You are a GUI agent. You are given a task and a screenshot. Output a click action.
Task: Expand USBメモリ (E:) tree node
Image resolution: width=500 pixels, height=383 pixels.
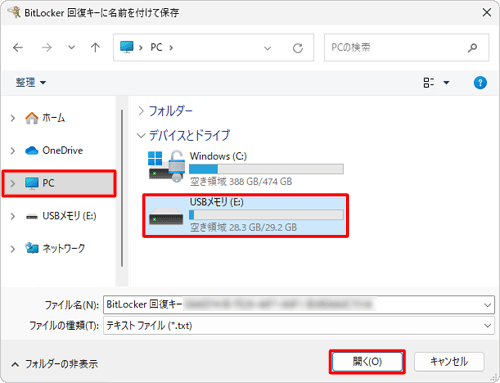click(x=13, y=216)
